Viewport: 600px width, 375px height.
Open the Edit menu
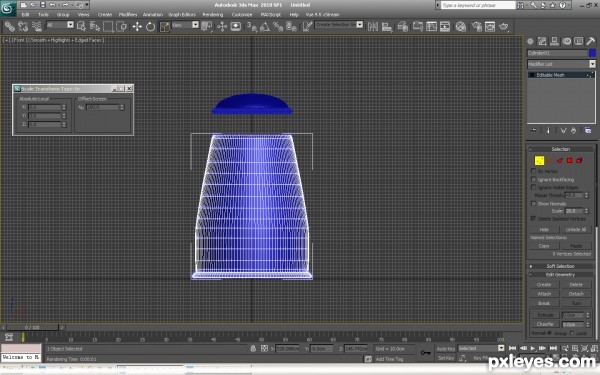[25, 15]
